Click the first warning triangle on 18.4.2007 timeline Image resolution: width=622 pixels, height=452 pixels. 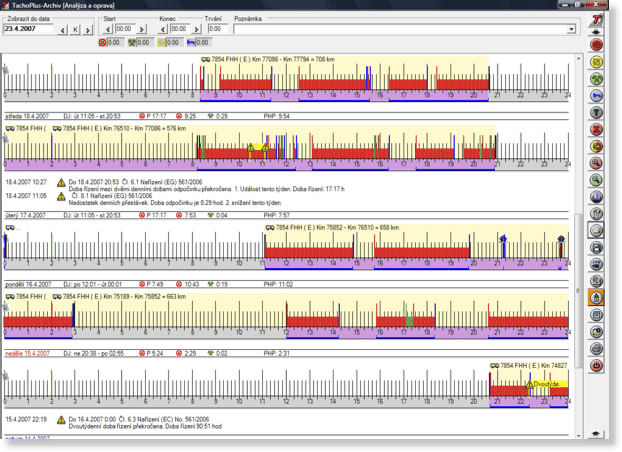[251, 148]
